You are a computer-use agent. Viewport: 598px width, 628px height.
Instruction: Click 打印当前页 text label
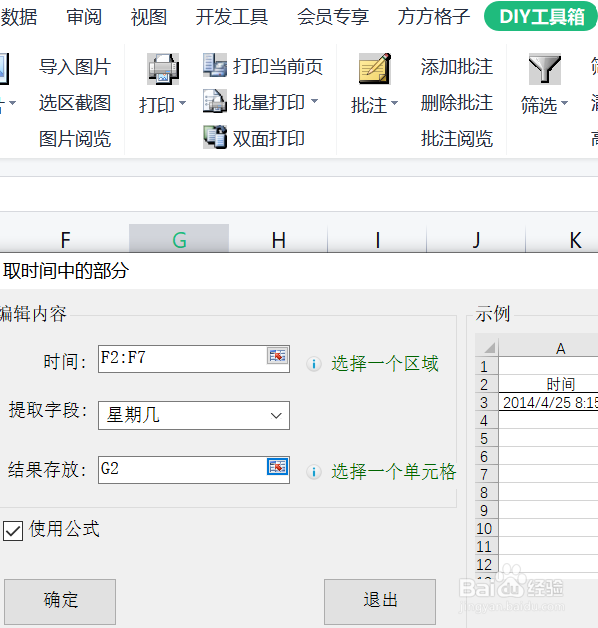pos(278,66)
